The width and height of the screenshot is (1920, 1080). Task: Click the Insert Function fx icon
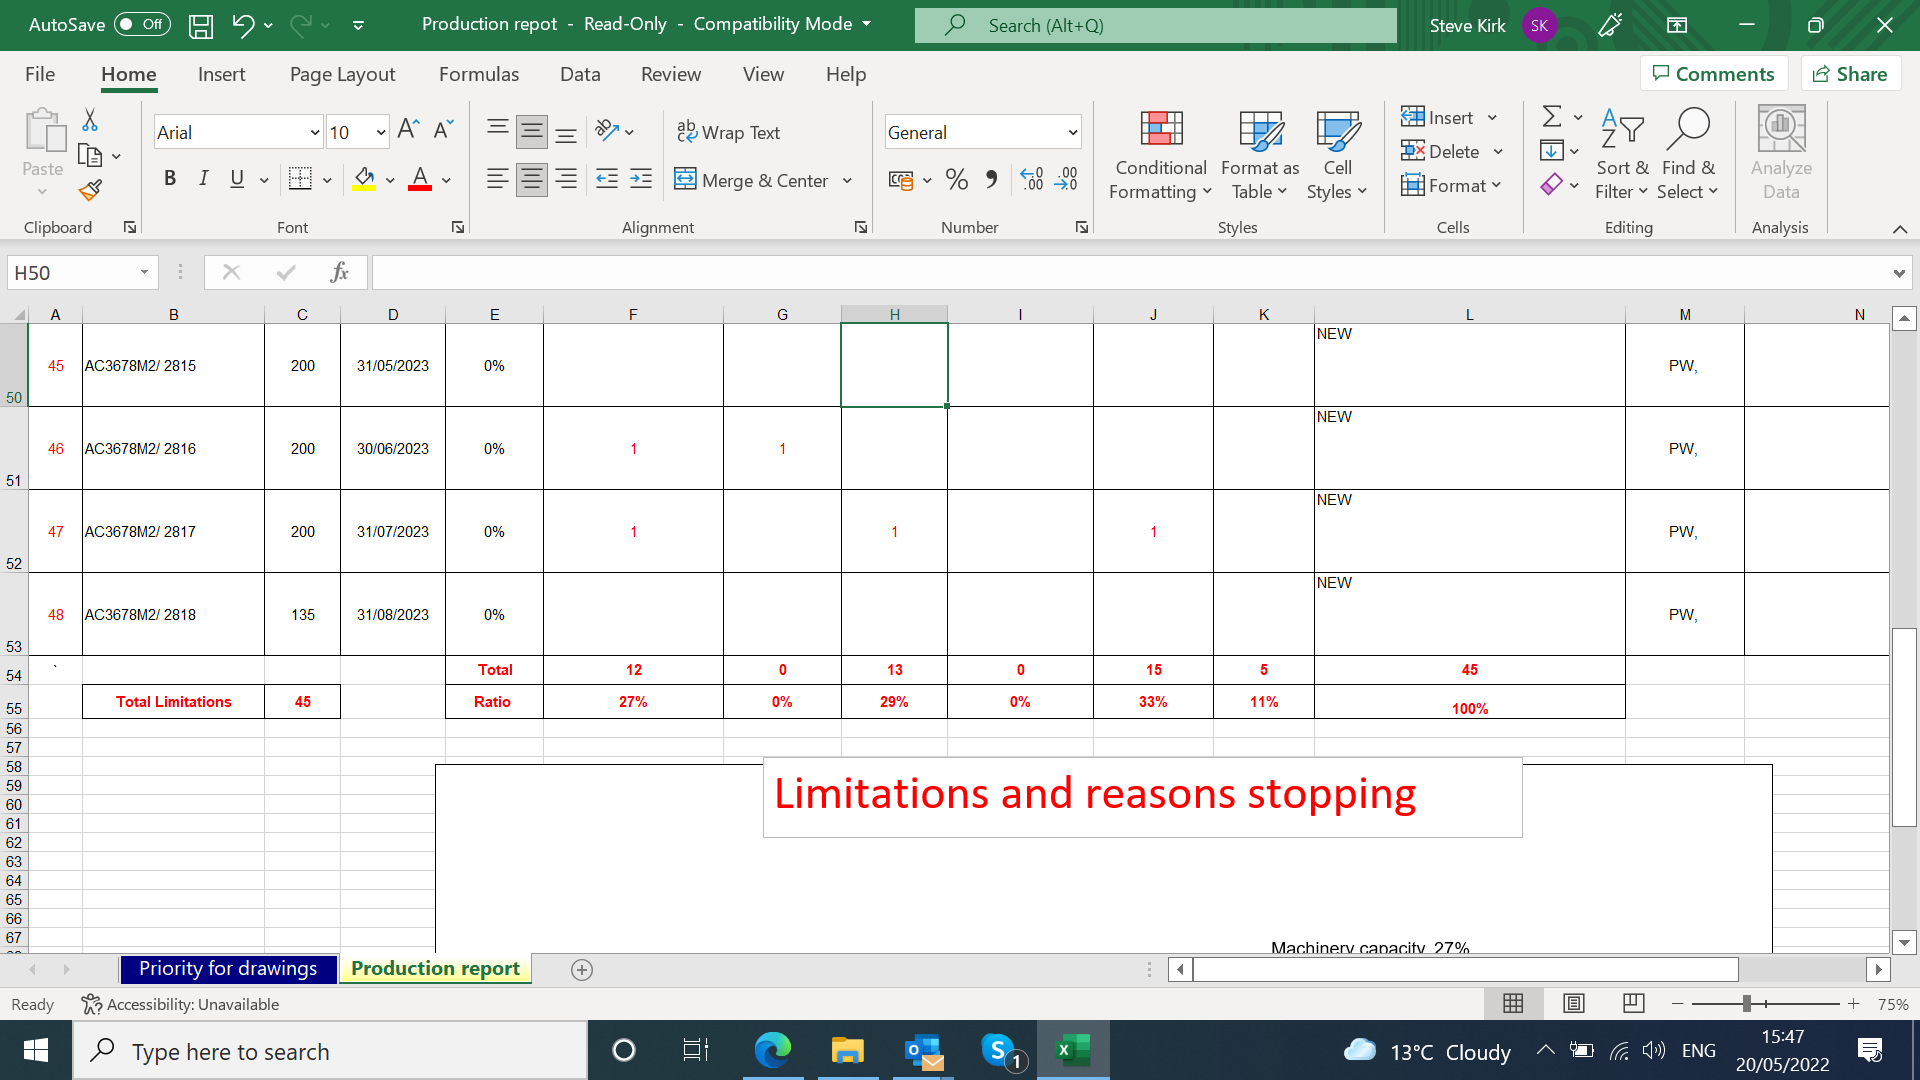click(339, 272)
